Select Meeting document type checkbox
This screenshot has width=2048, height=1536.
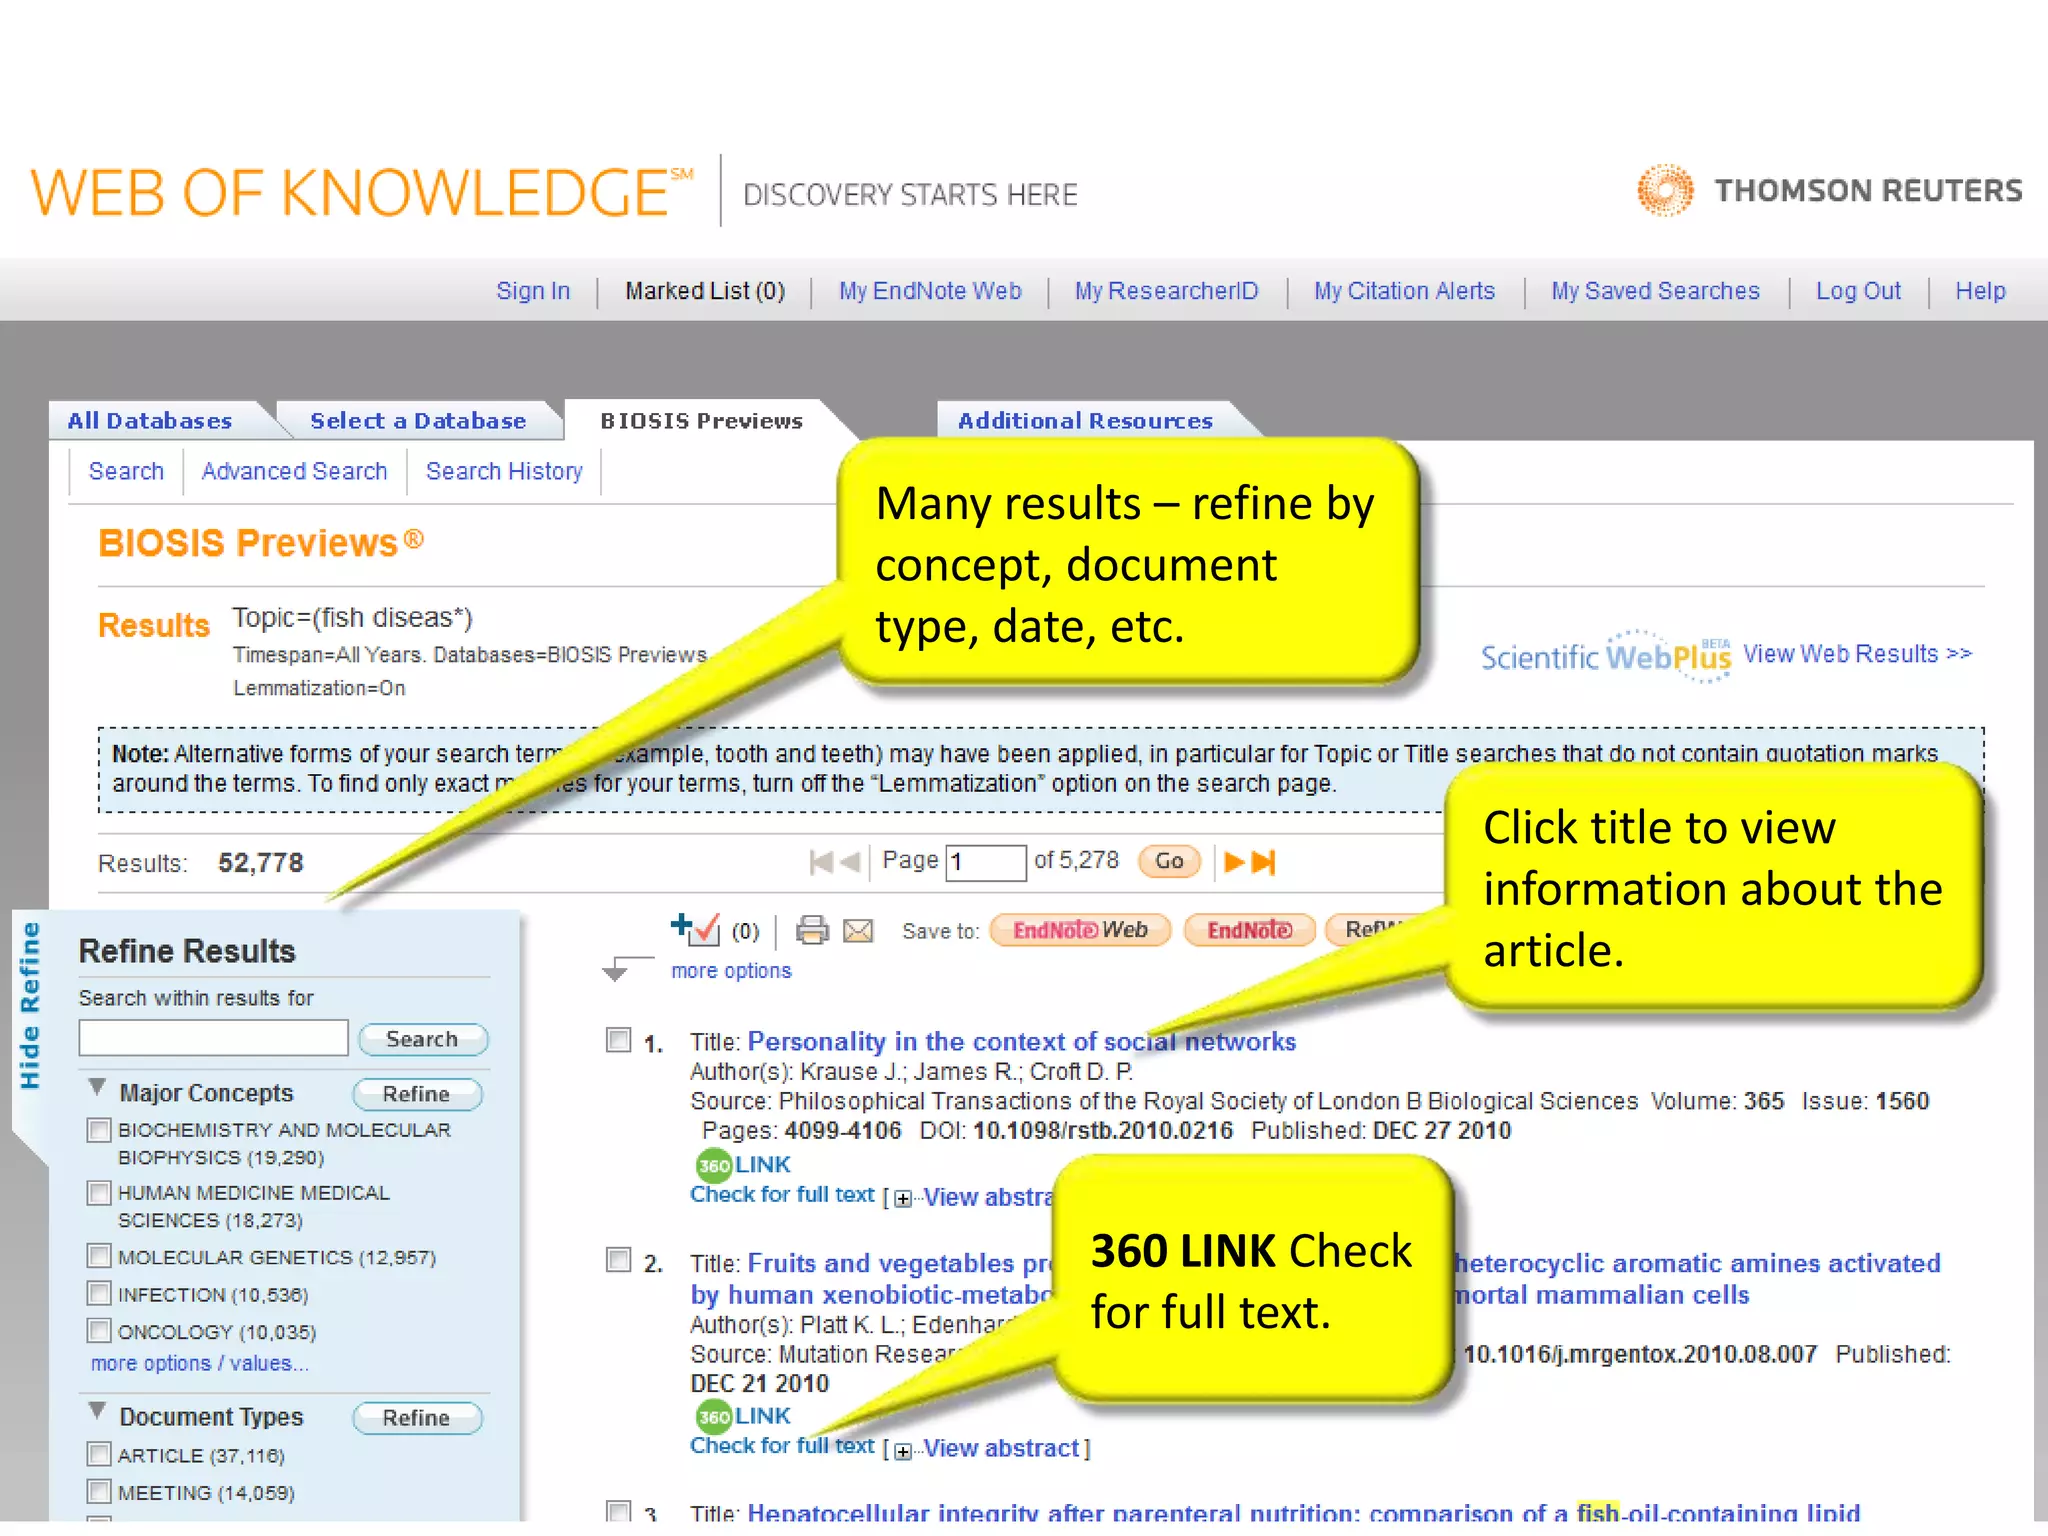(99, 1492)
